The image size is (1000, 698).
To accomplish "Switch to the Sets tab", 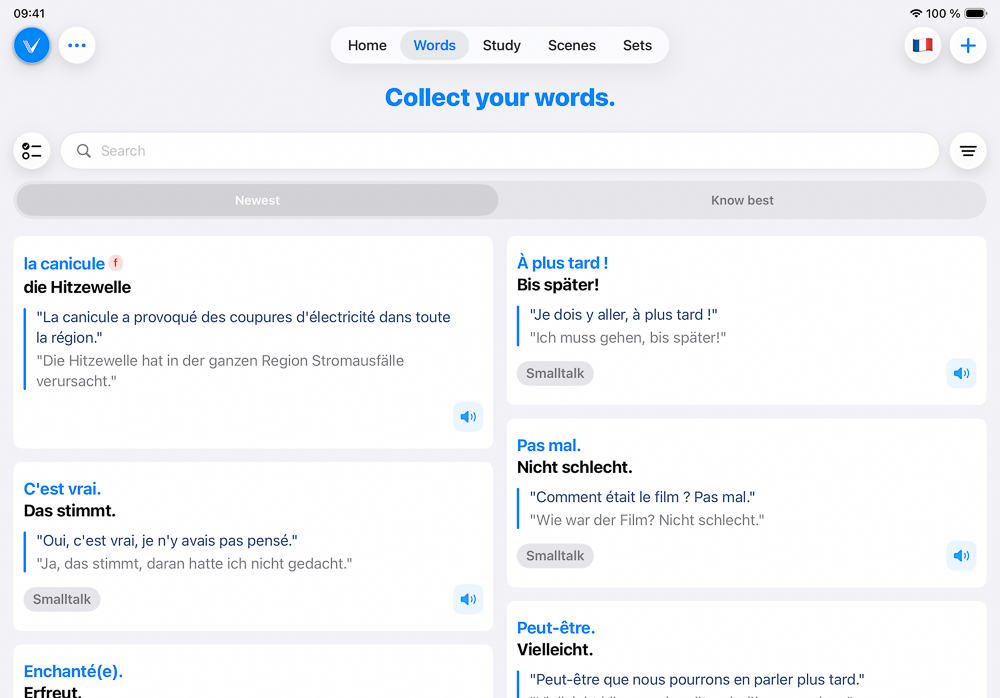I will pyautogui.click(x=637, y=45).
